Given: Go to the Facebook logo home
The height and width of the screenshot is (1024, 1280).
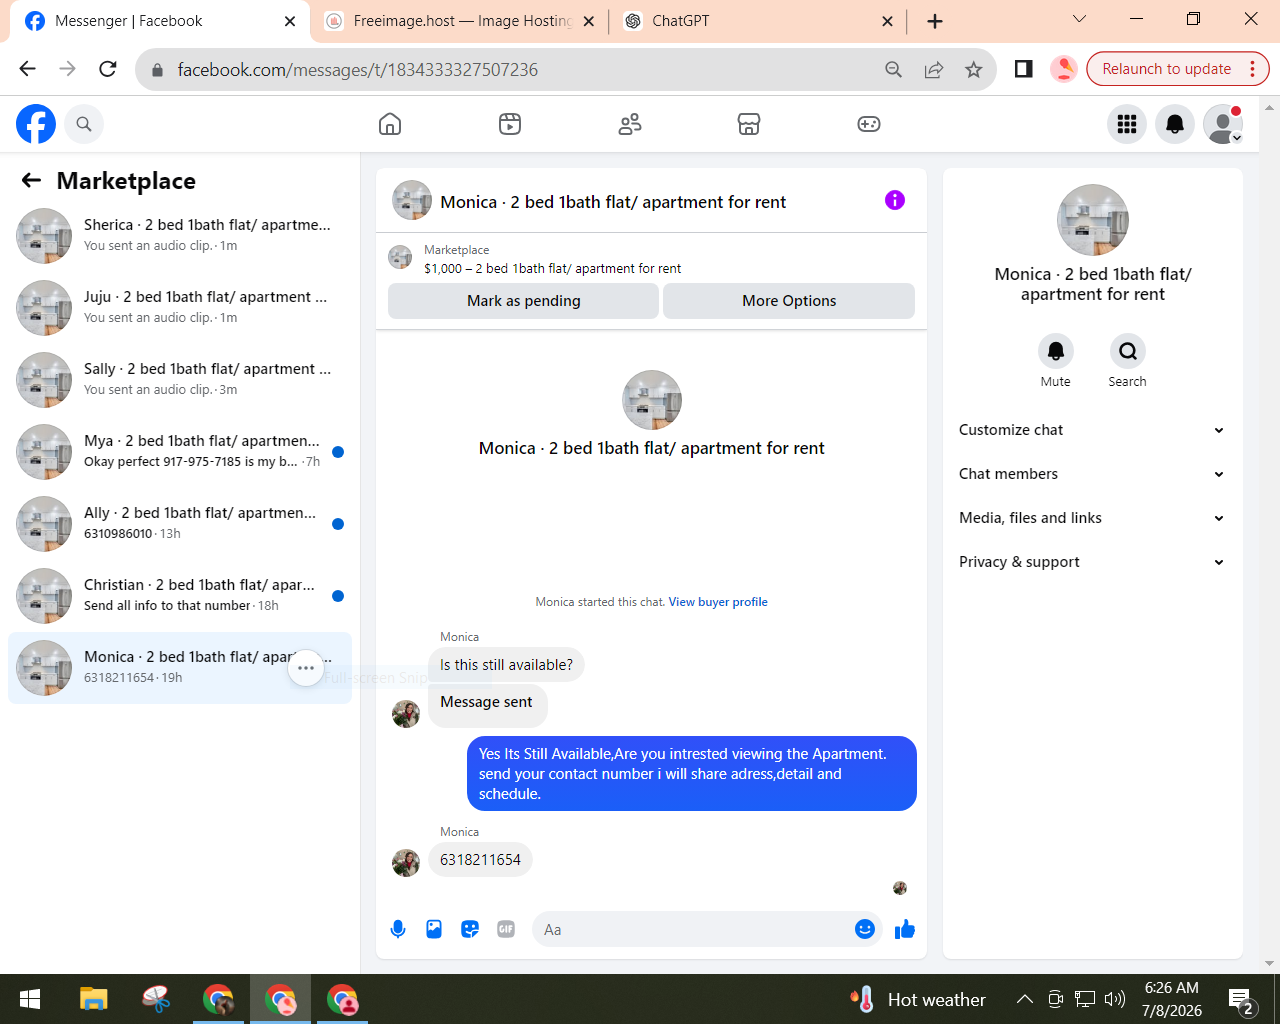Looking at the screenshot, I should point(36,124).
